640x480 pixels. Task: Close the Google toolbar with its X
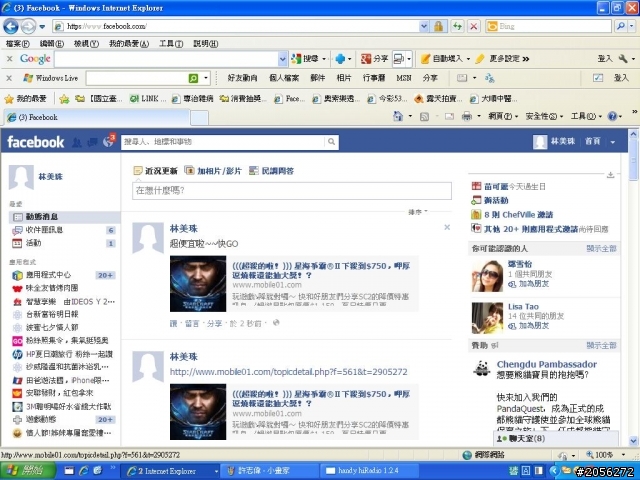click(x=9, y=59)
